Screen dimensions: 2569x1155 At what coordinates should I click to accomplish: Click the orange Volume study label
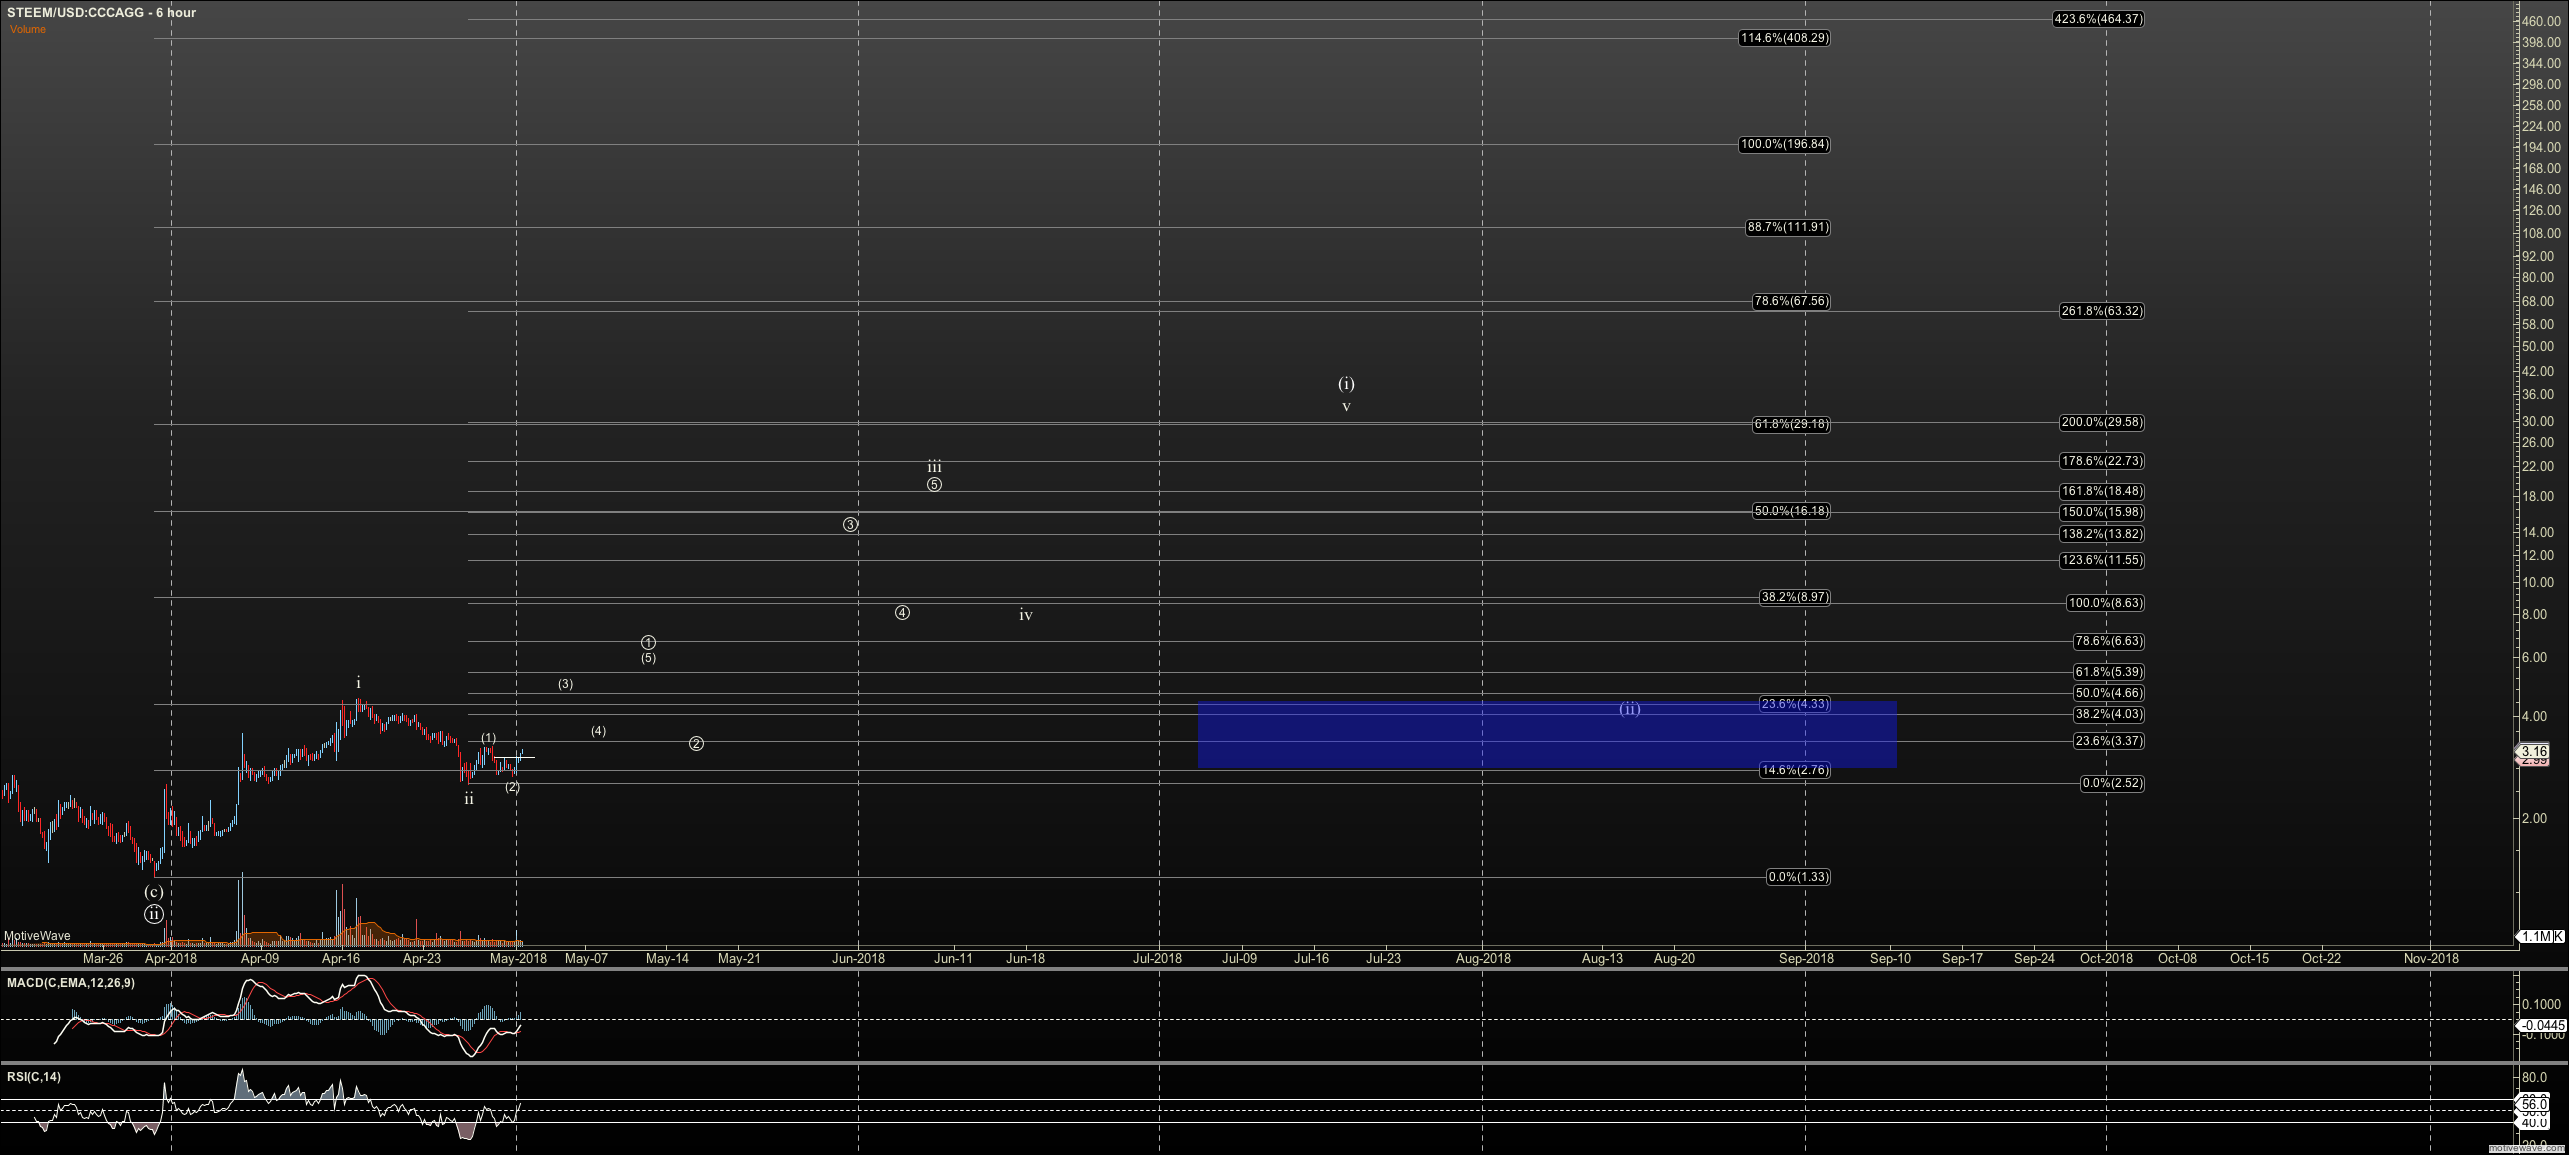(x=28, y=30)
